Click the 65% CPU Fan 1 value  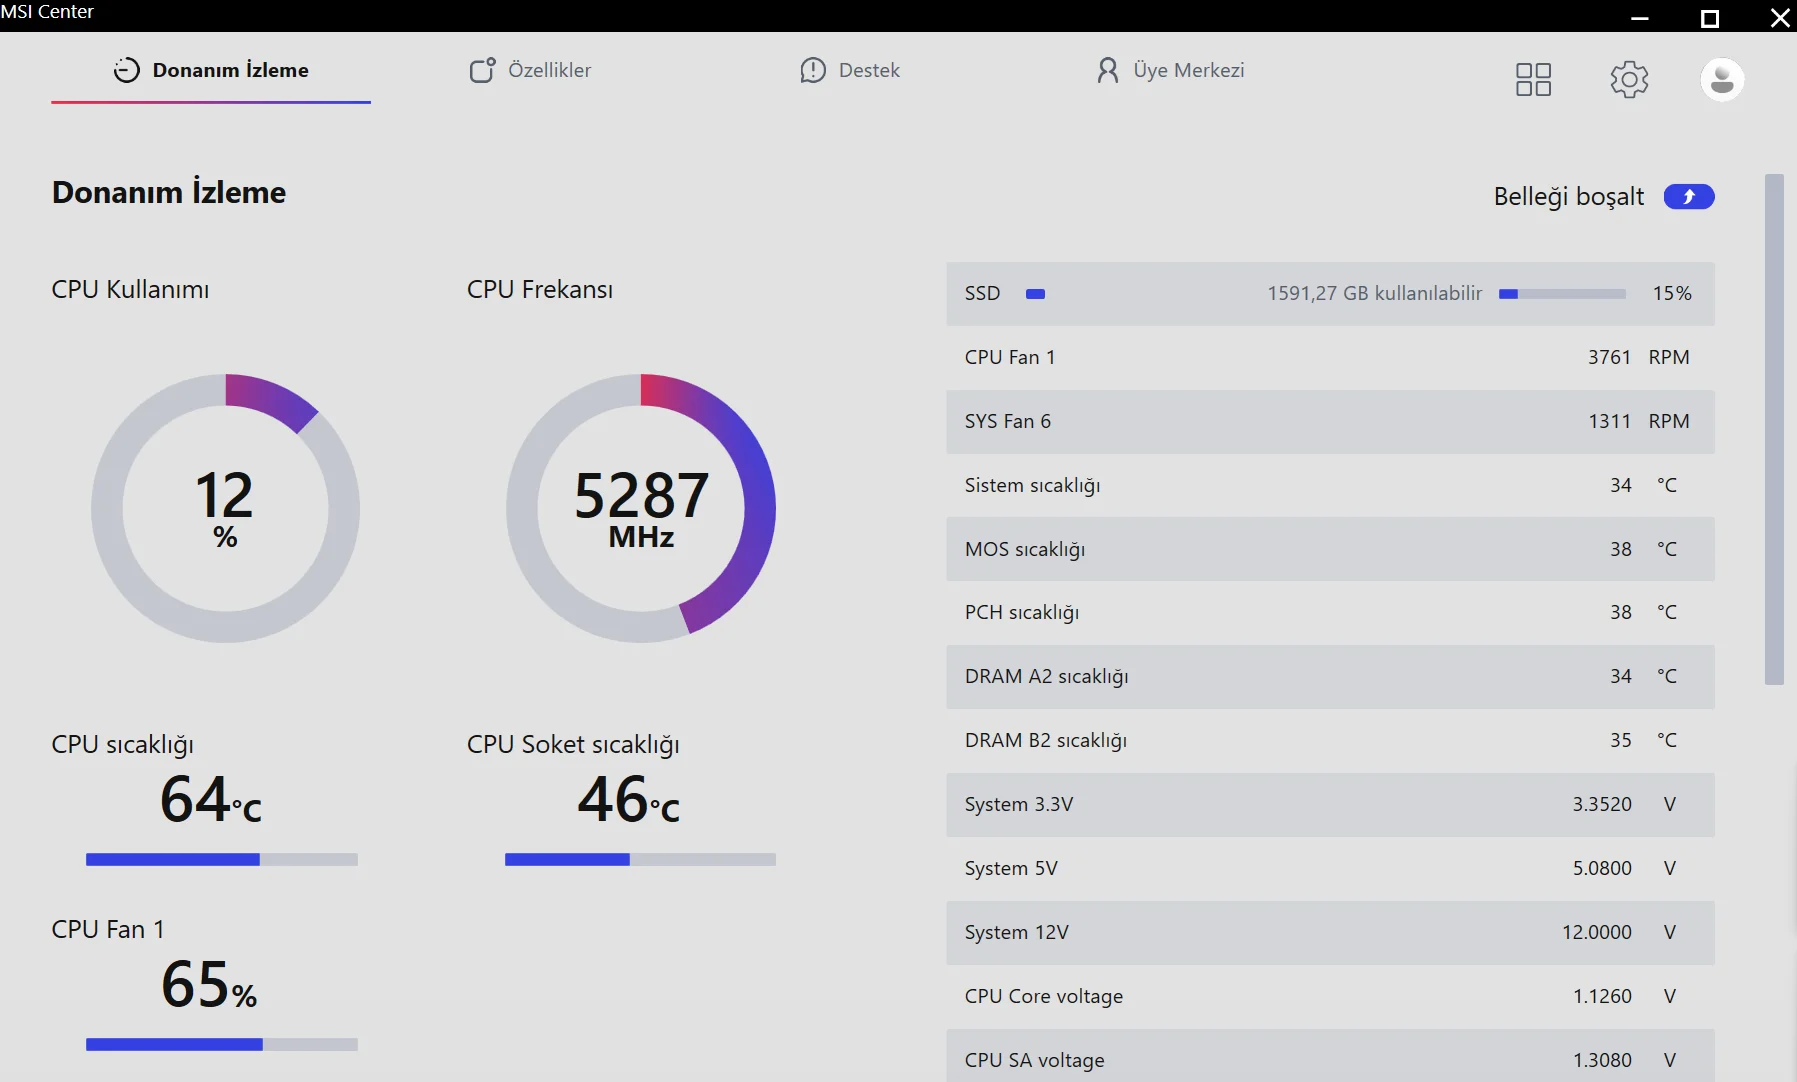click(209, 984)
